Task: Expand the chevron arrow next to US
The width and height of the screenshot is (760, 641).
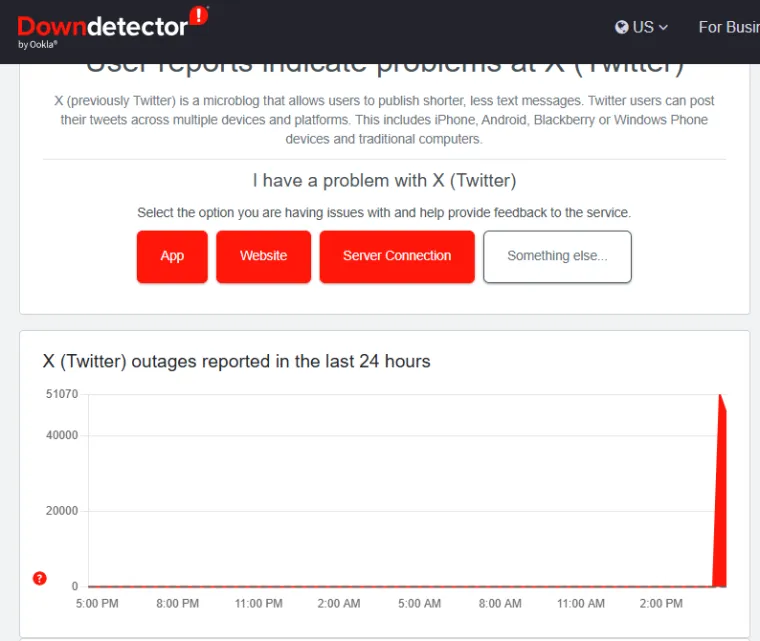Action: [663, 28]
